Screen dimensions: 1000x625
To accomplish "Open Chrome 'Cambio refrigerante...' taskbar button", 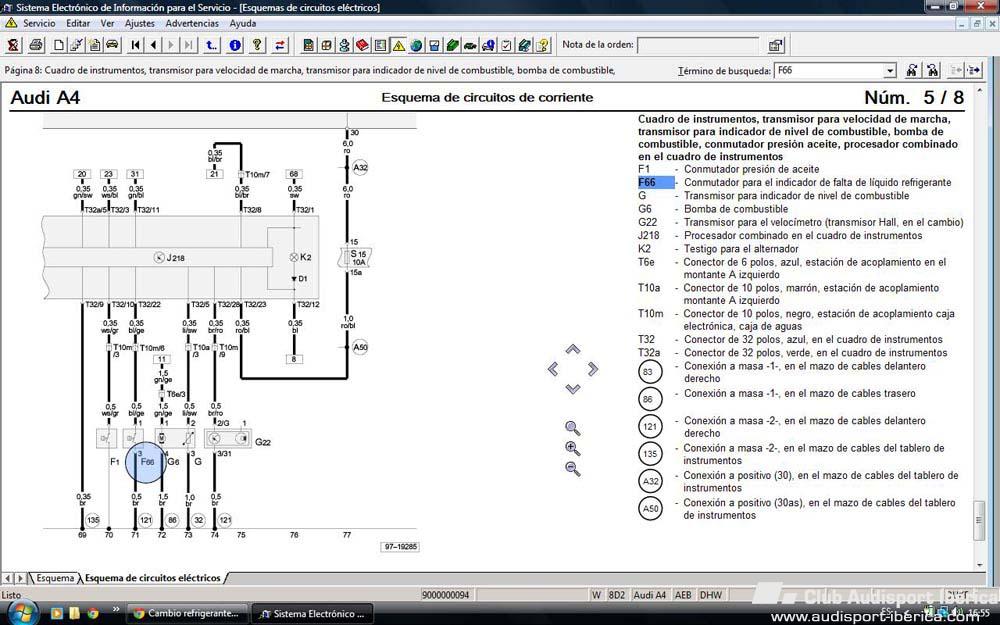I will (186, 614).
